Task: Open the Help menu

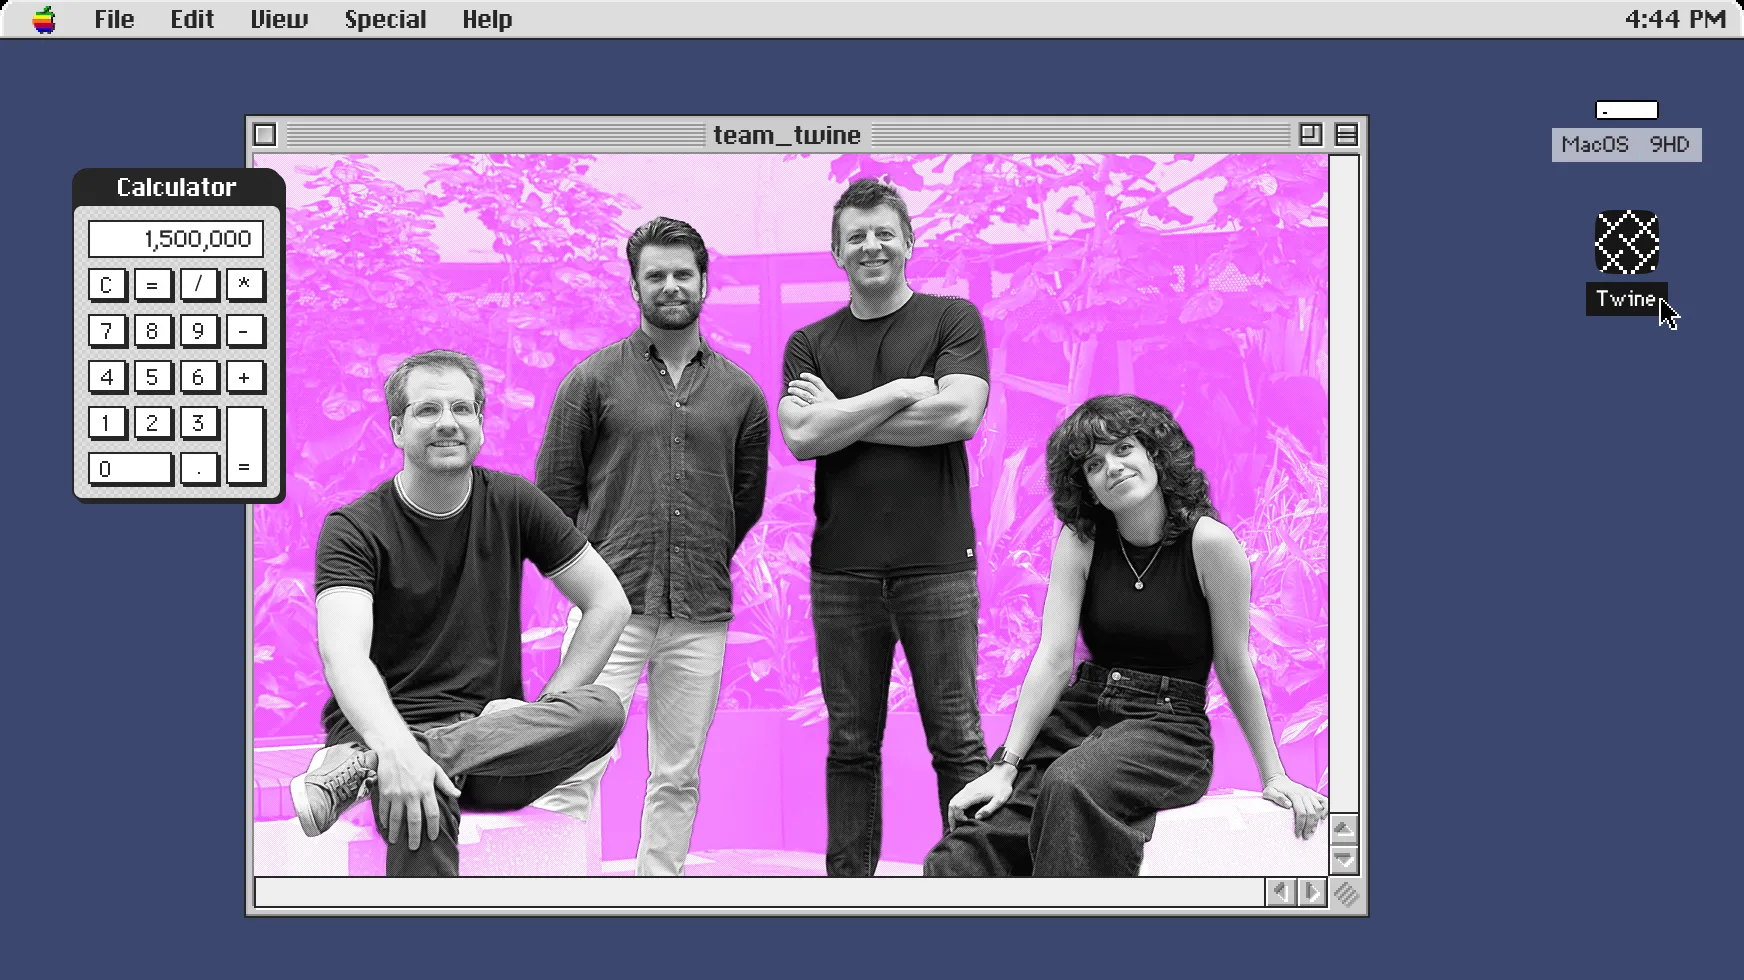Action: [487, 18]
